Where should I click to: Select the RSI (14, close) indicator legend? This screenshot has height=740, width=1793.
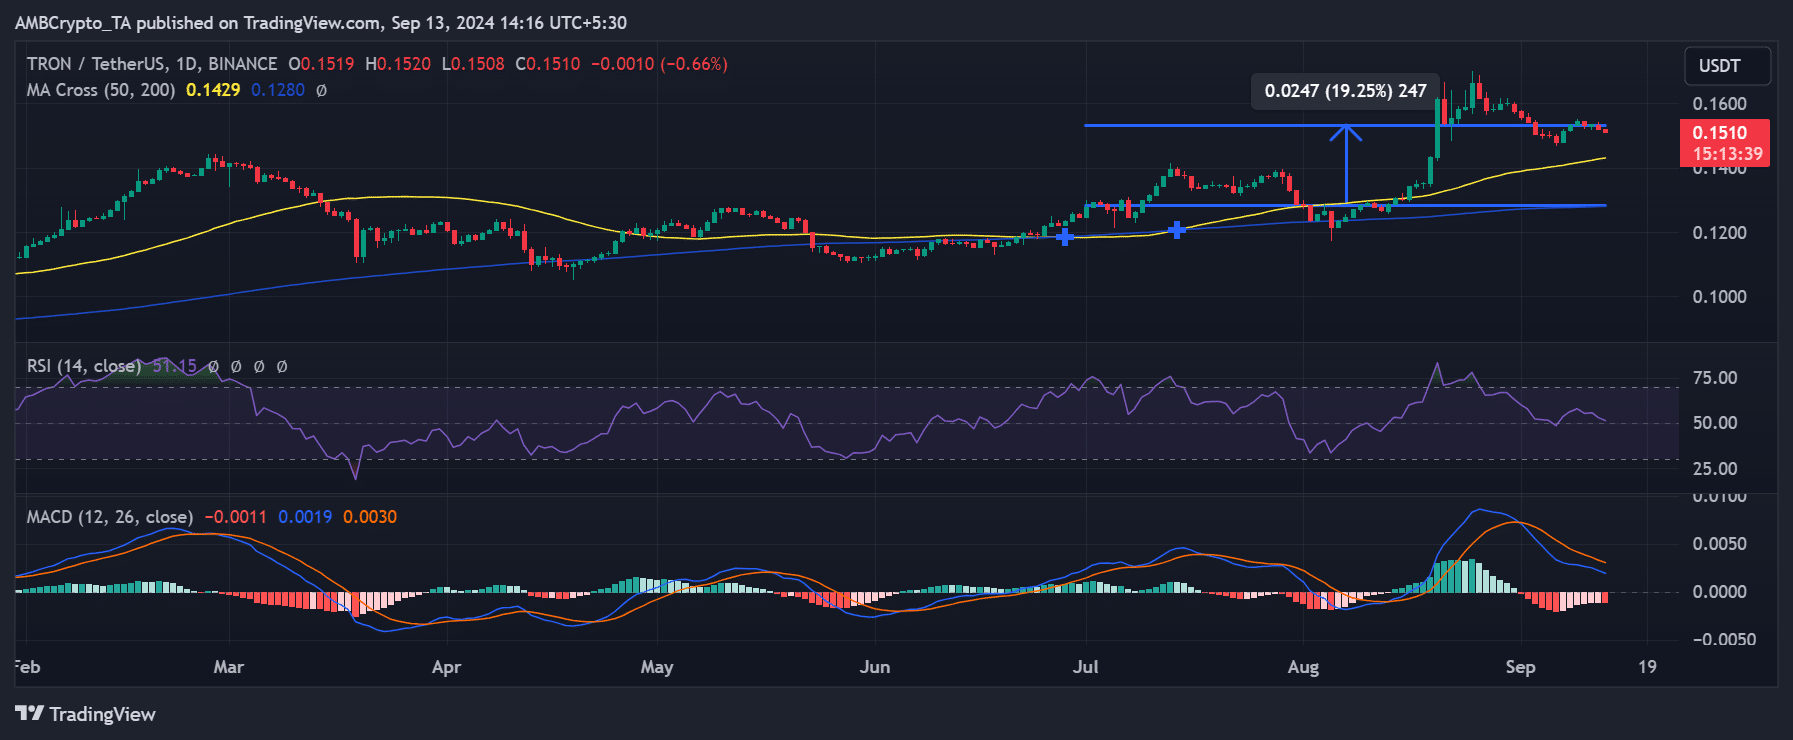pos(84,366)
